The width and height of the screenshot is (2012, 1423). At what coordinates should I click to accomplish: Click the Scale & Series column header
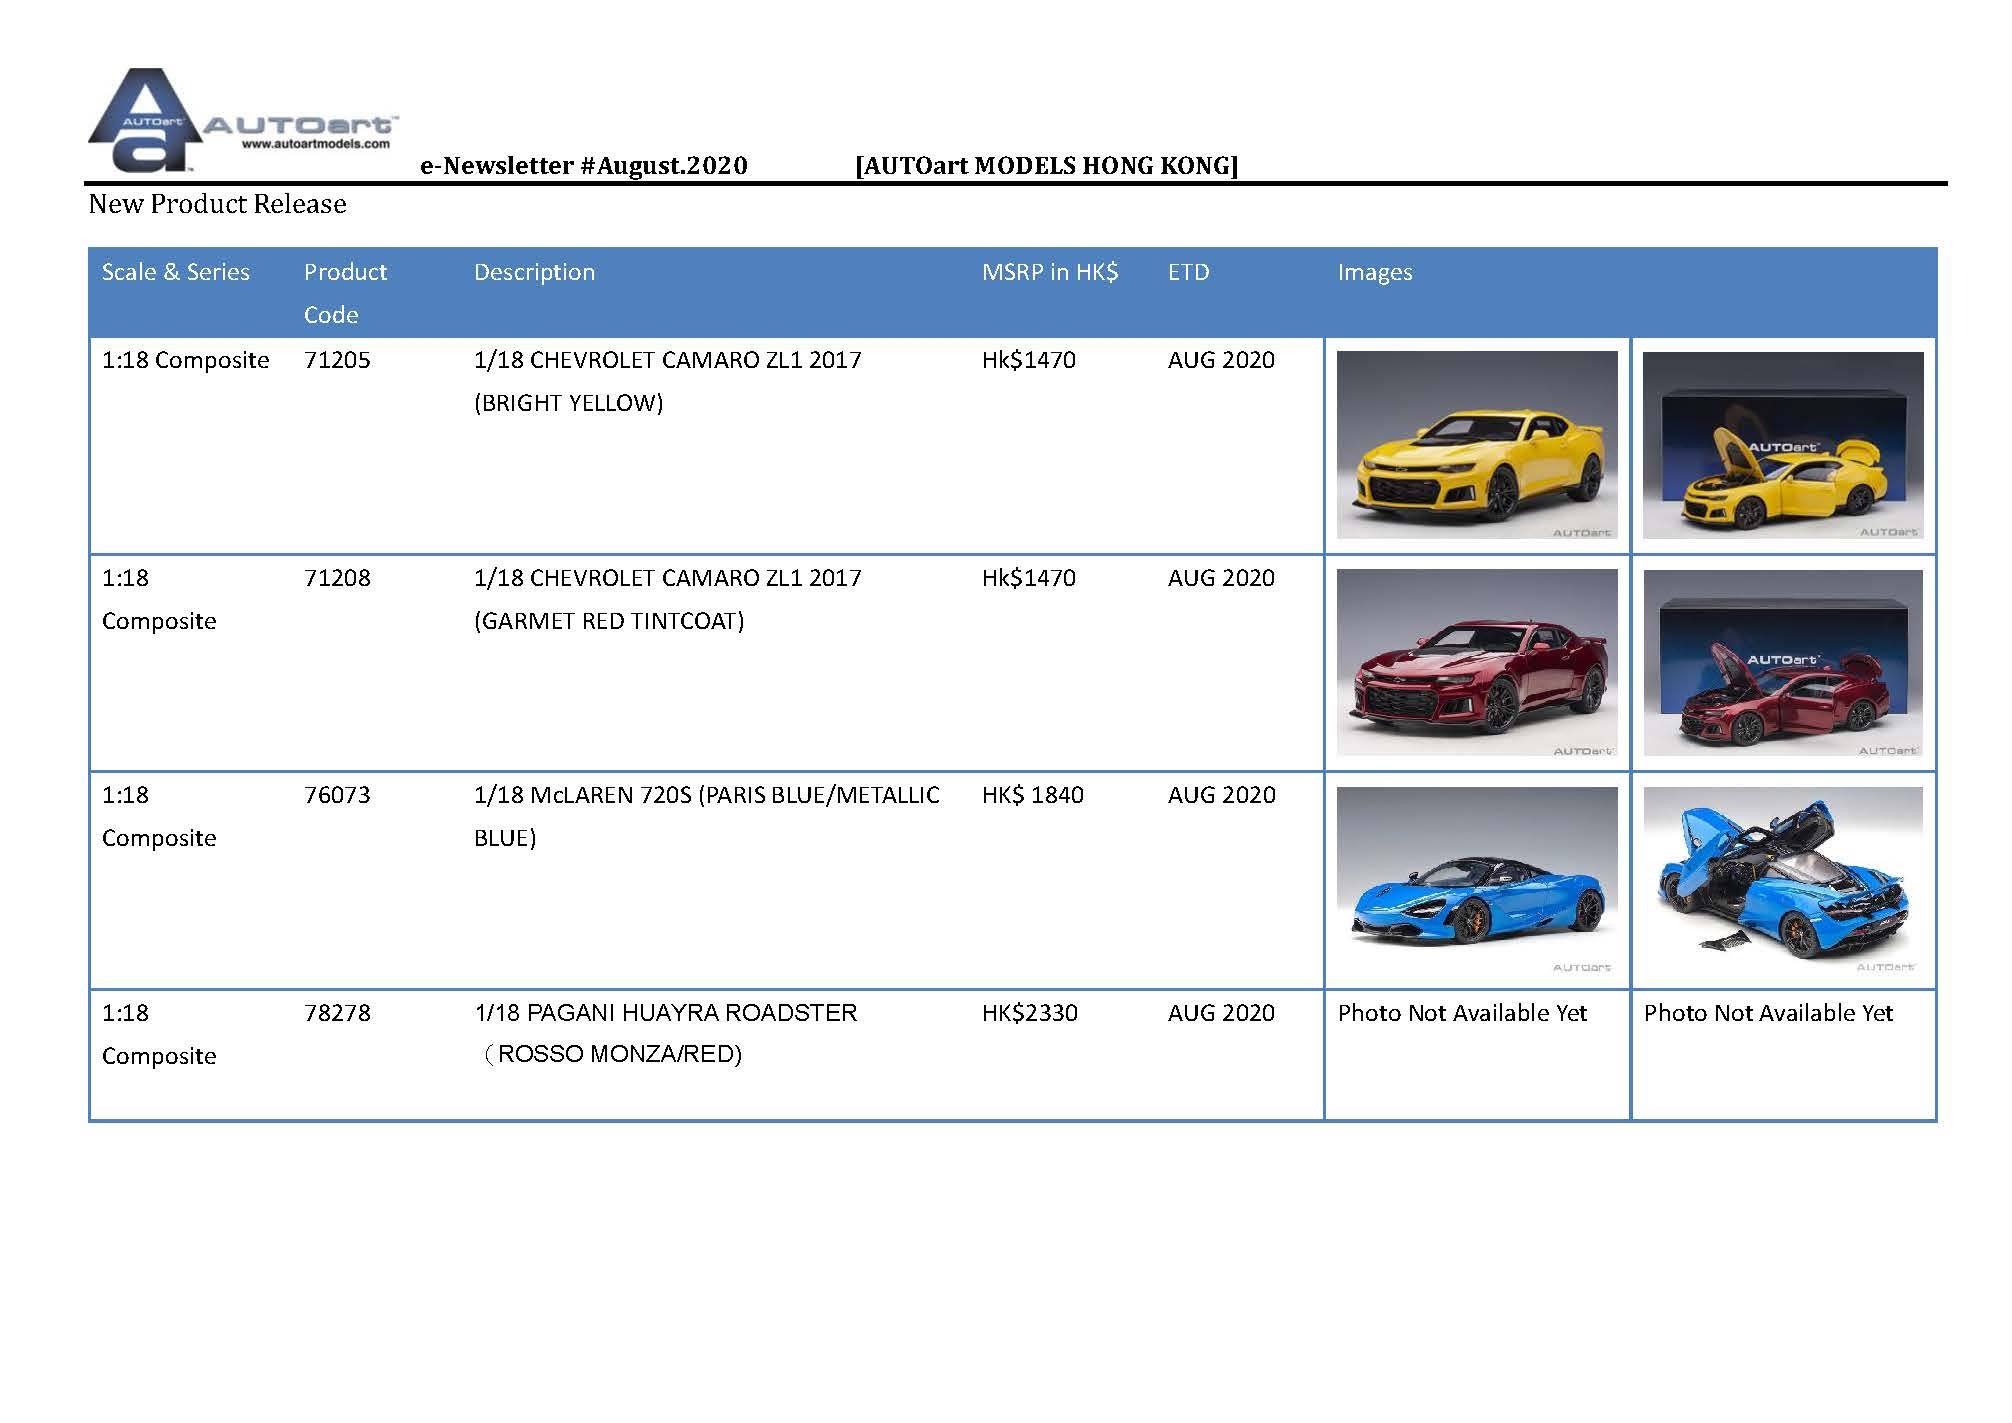pyautogui.click(x=176, y=272)
